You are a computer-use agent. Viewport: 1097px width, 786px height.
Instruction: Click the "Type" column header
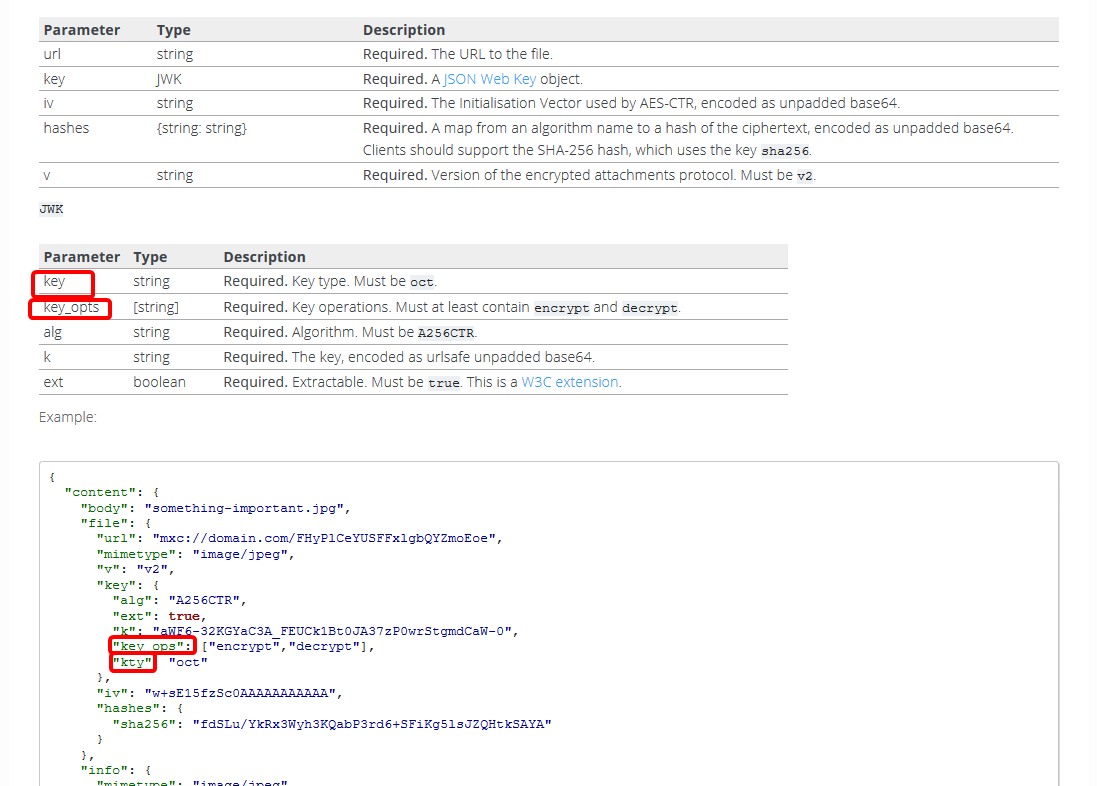[x=172, y=29]
